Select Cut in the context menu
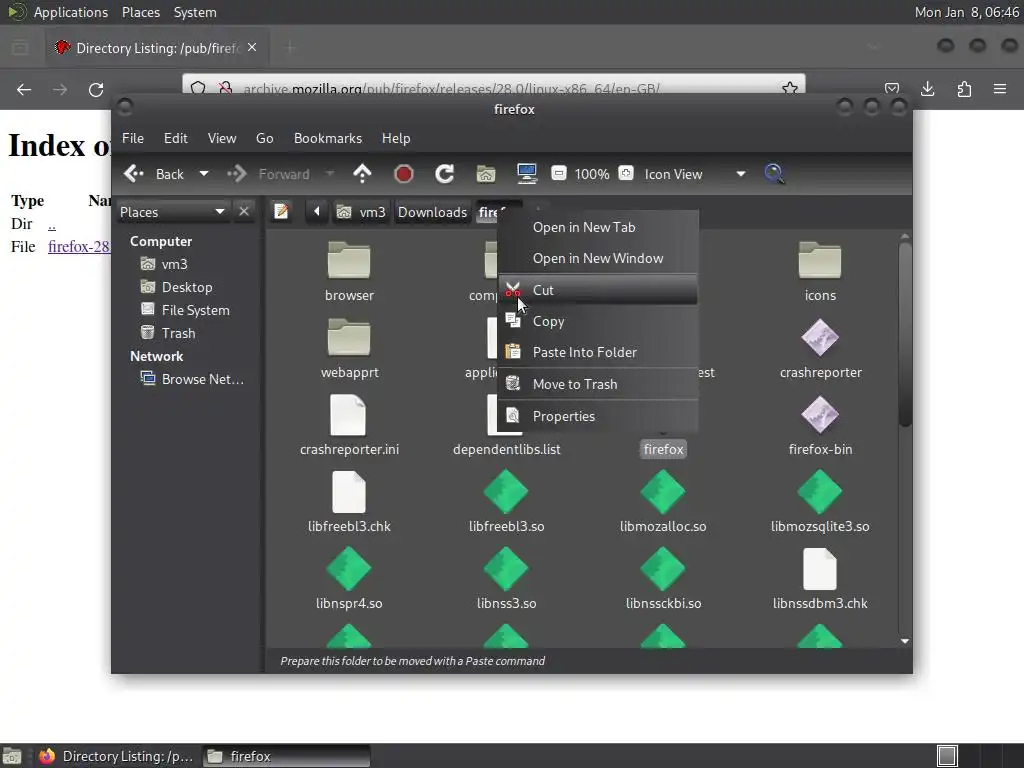This screenshot has width=1024, height=768. (x=598, y=290)
